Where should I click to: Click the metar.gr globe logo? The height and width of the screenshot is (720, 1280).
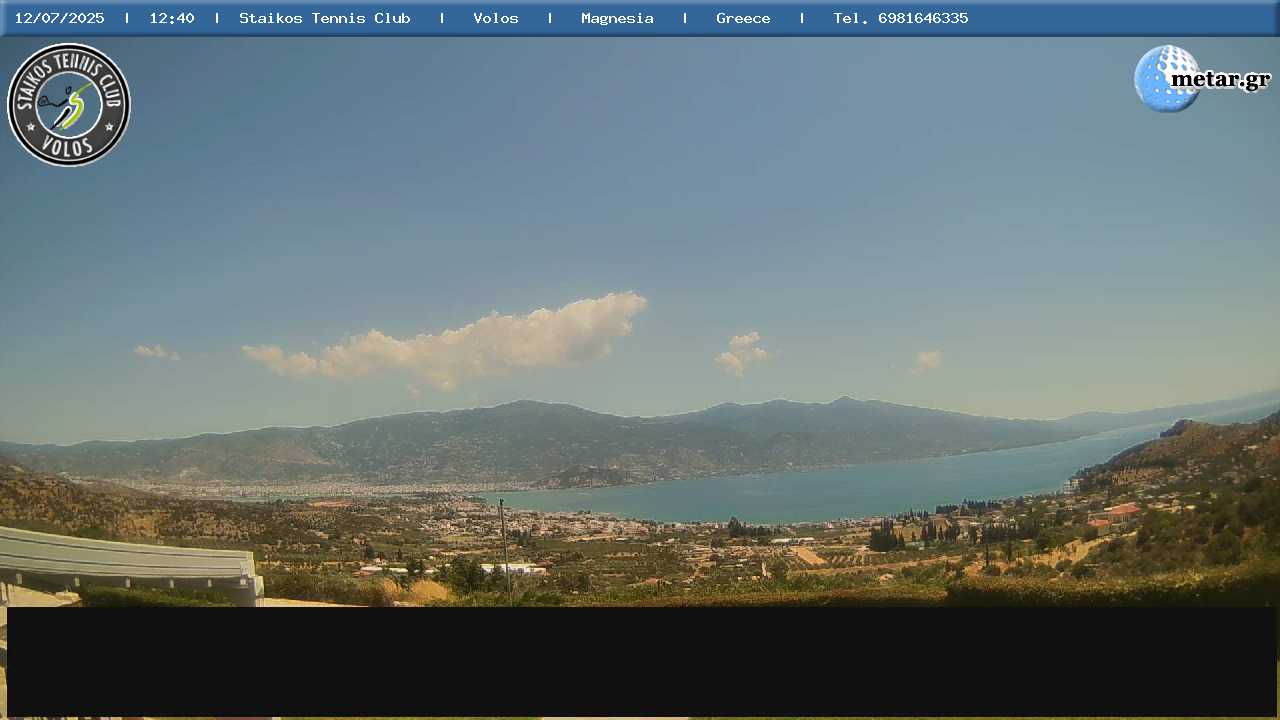(1202, 78)
